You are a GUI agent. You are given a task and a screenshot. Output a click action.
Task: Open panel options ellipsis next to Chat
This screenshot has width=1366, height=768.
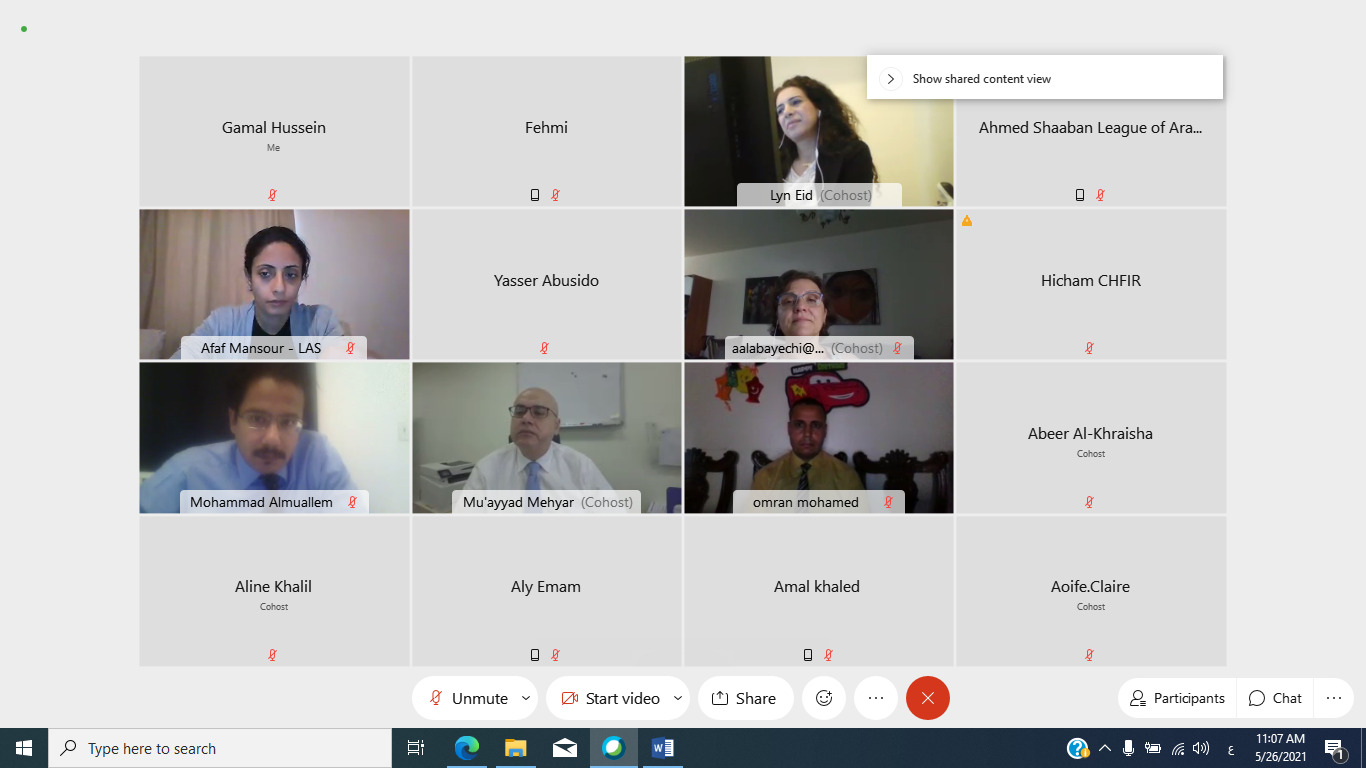(x=1334, y=698)
